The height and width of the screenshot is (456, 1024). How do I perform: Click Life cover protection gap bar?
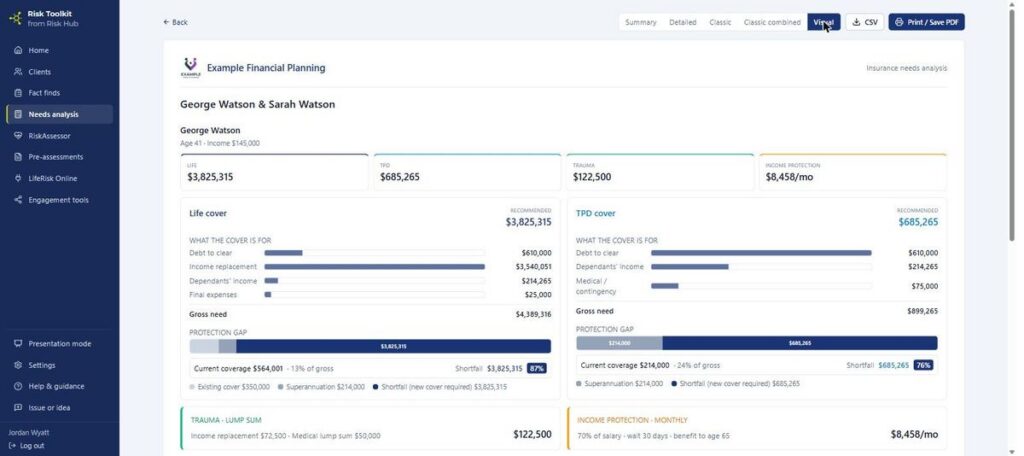coord(370,346)
